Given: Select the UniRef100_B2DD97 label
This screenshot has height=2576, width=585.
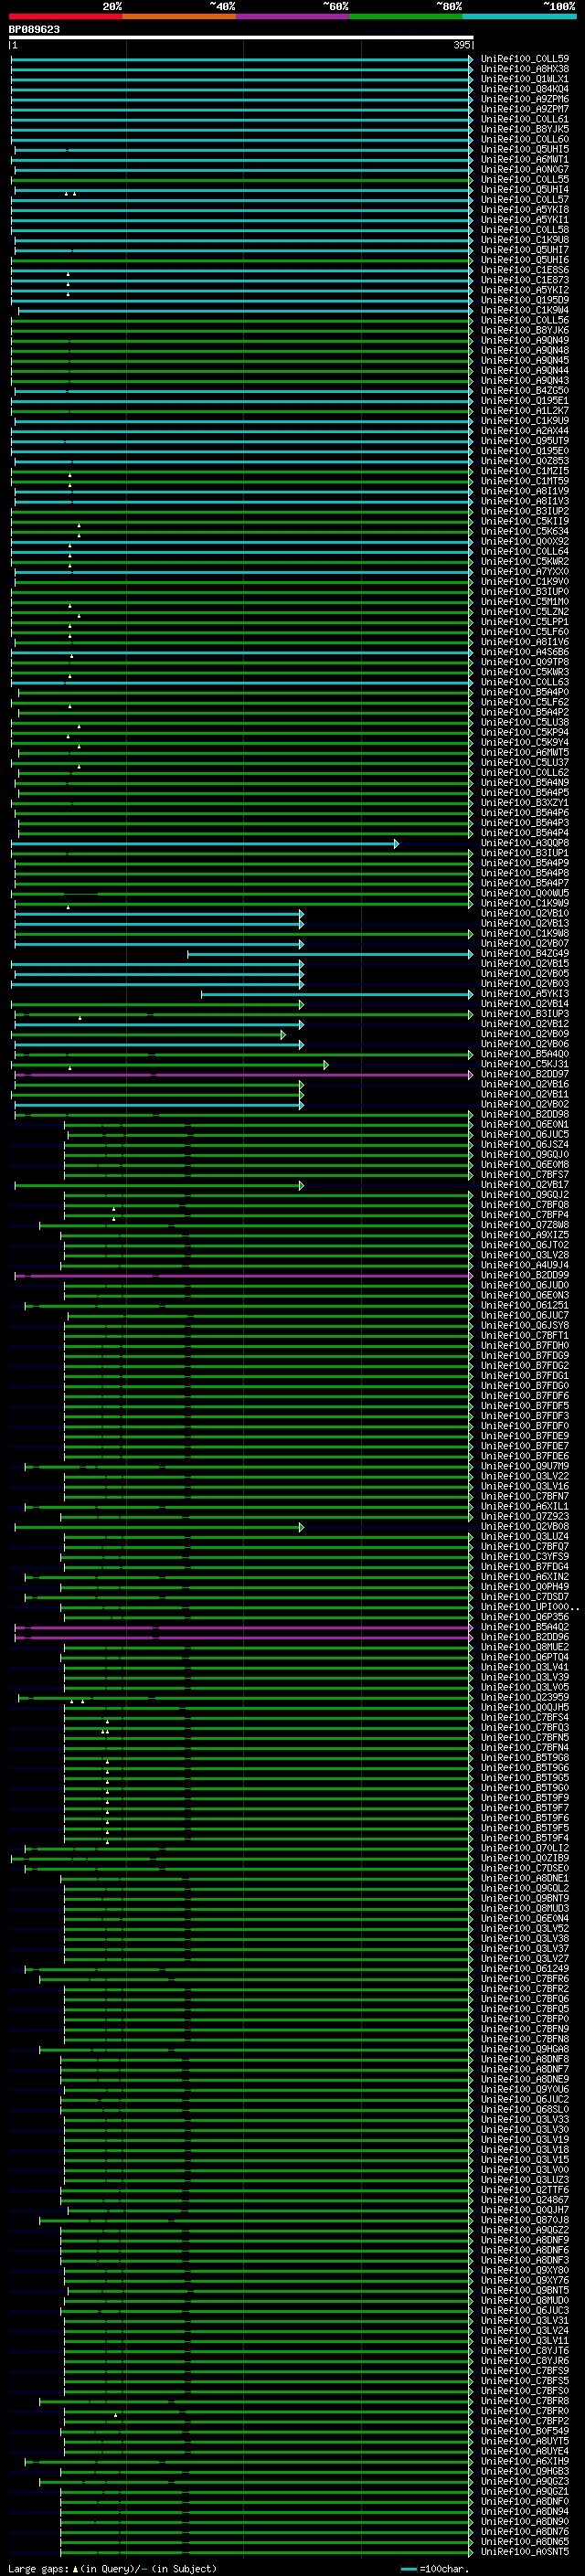Looking at the screenshot, I should click(x=525, y=1075).
